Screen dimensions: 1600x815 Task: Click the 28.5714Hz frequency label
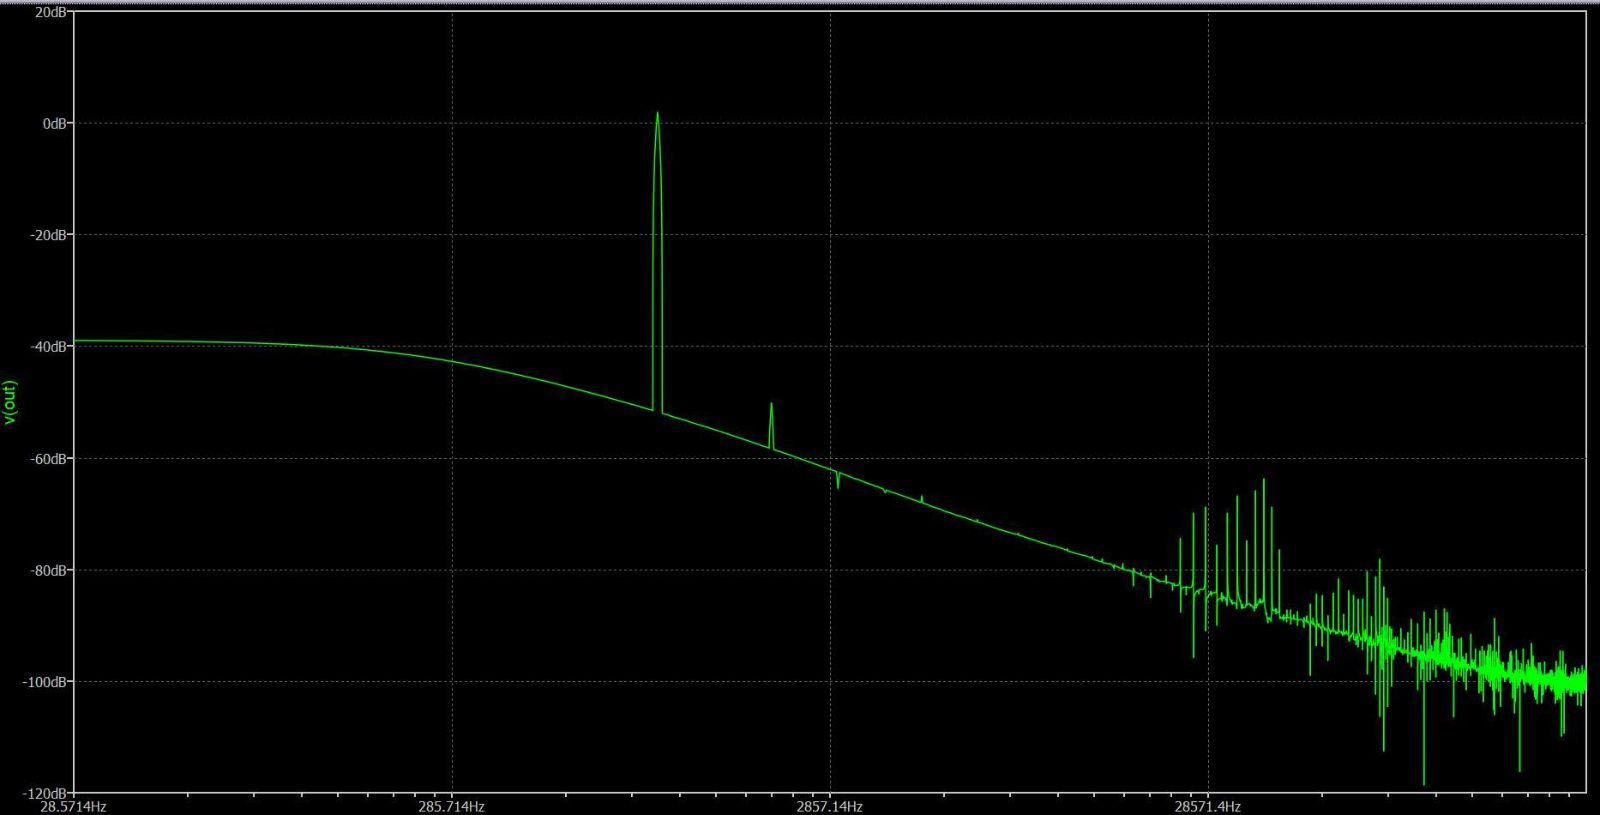73,806
